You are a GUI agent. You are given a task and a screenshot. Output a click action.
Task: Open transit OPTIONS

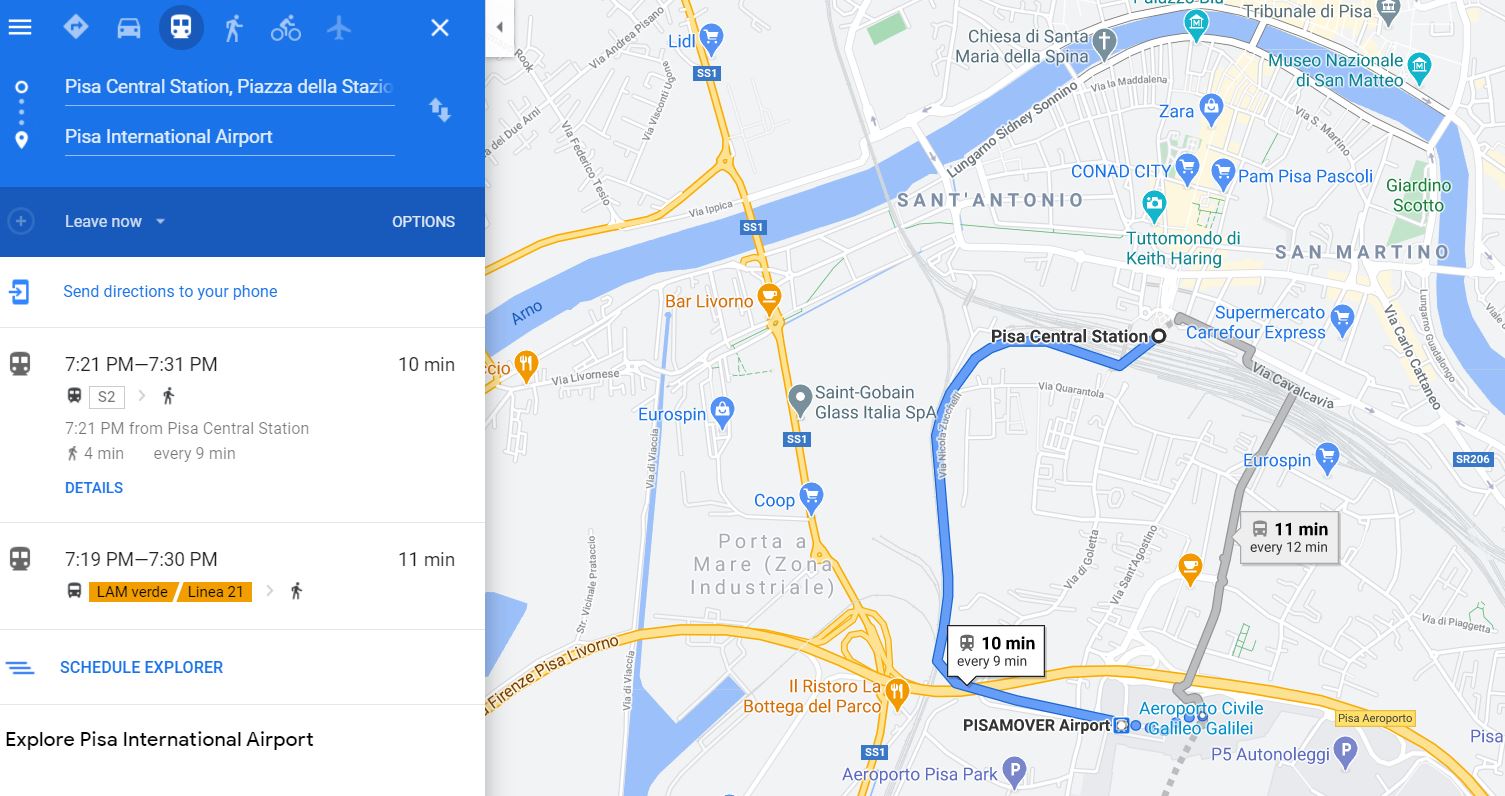pyautogui.click(x=423, y=222)
